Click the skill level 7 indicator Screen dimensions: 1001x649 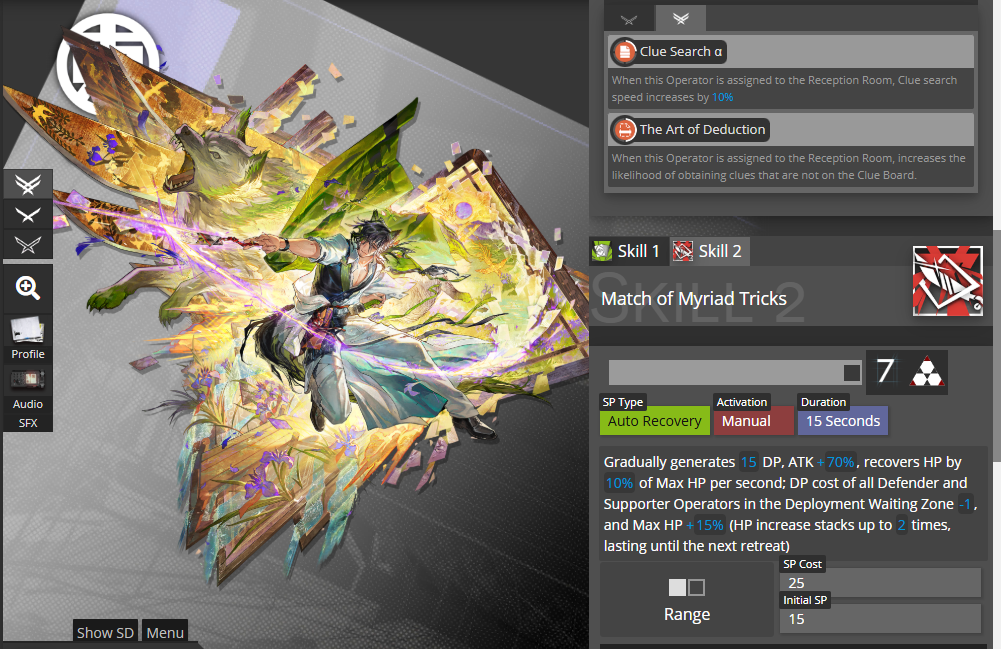tap(885, 371)
